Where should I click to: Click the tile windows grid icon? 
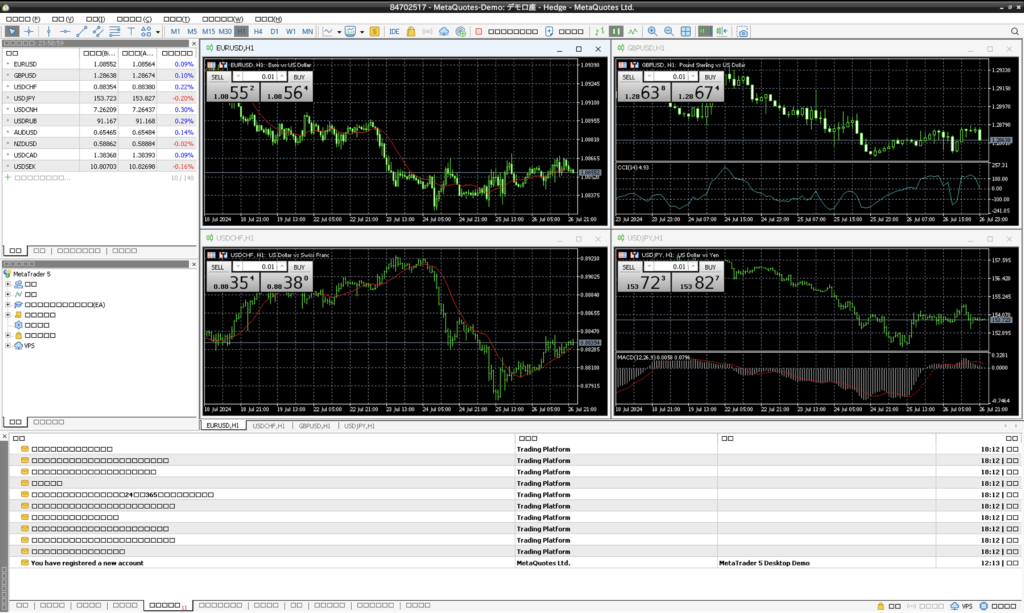[x=685, y=31]
